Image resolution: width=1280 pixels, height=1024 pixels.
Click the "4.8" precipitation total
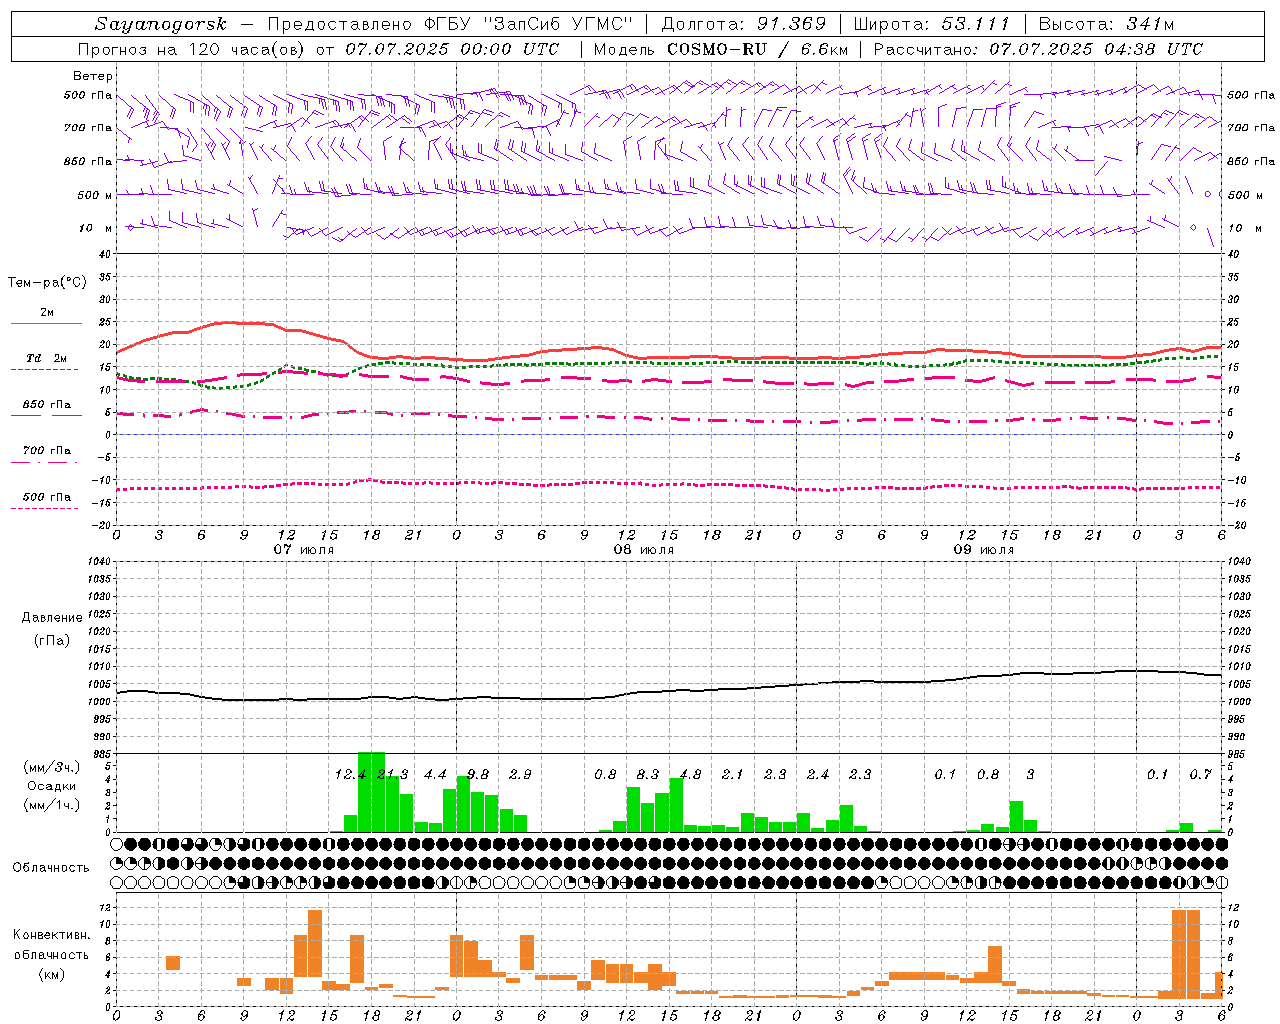[x=690, y=774]
